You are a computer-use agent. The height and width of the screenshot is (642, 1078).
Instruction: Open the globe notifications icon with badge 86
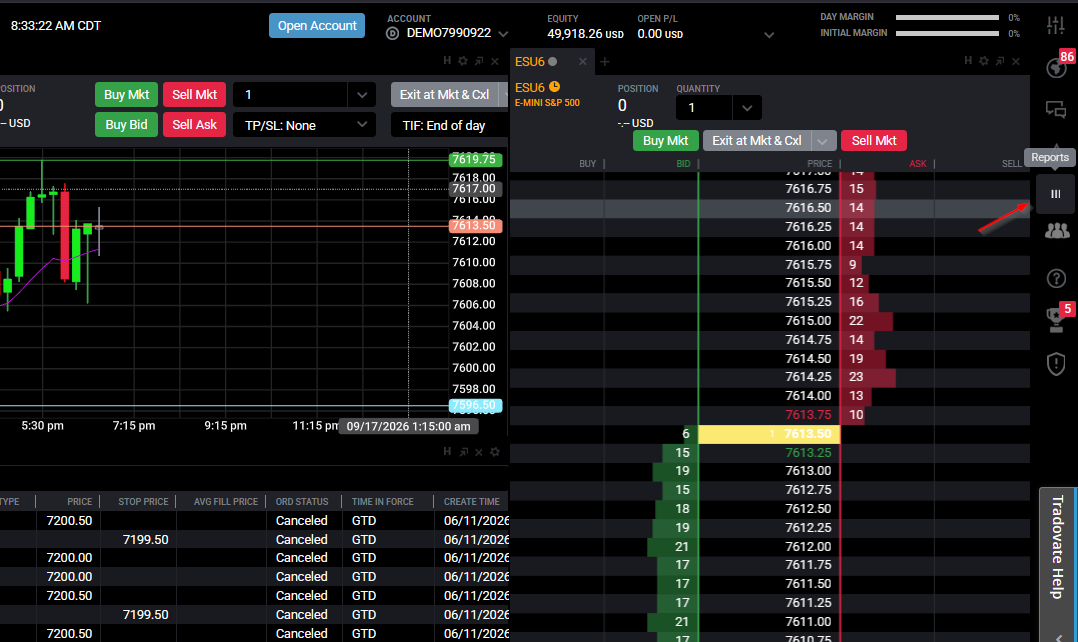tap(1056, 68)
